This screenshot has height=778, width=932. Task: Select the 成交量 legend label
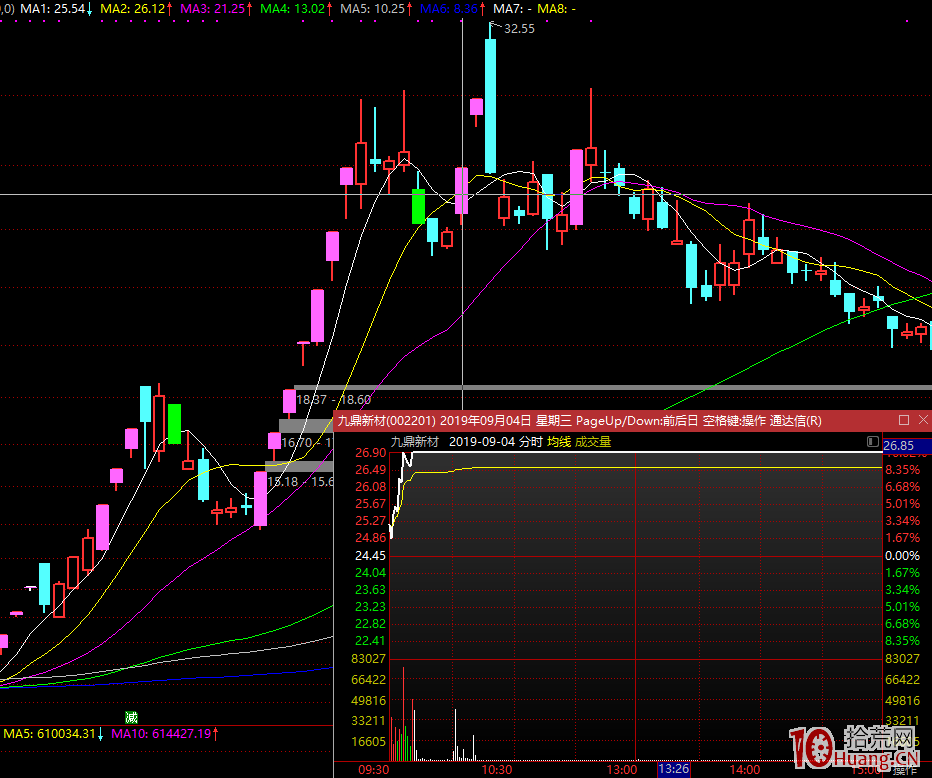pyautogui.click(x=593, y=442)
